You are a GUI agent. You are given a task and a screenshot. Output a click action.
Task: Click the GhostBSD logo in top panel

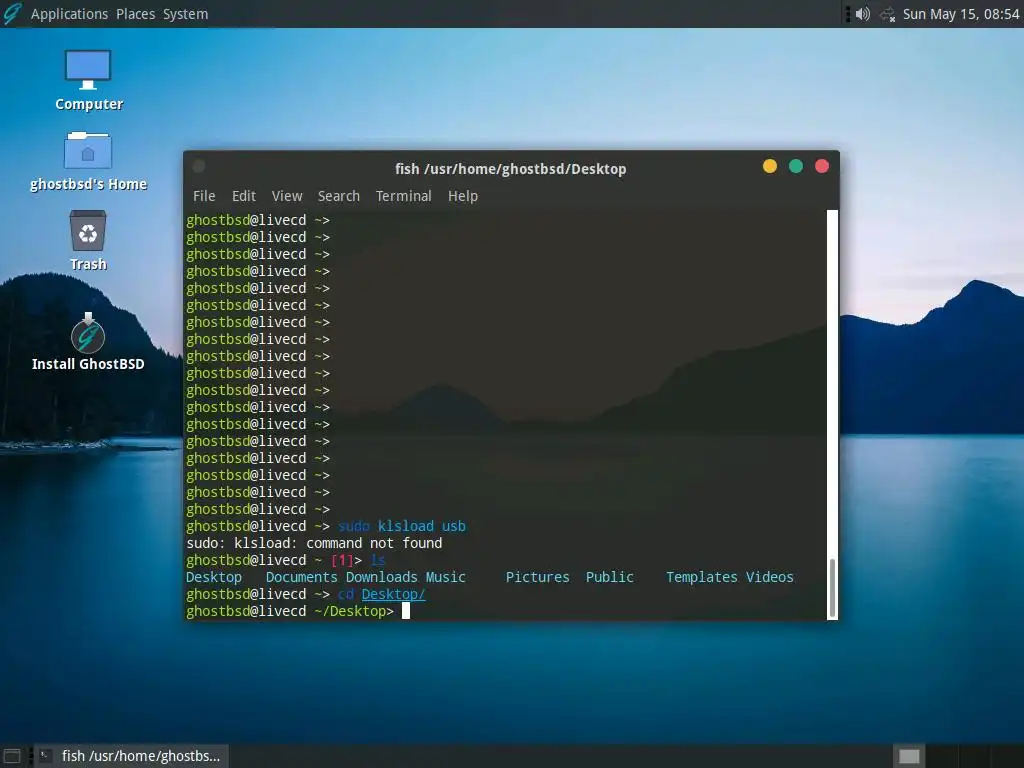(12, 14)
